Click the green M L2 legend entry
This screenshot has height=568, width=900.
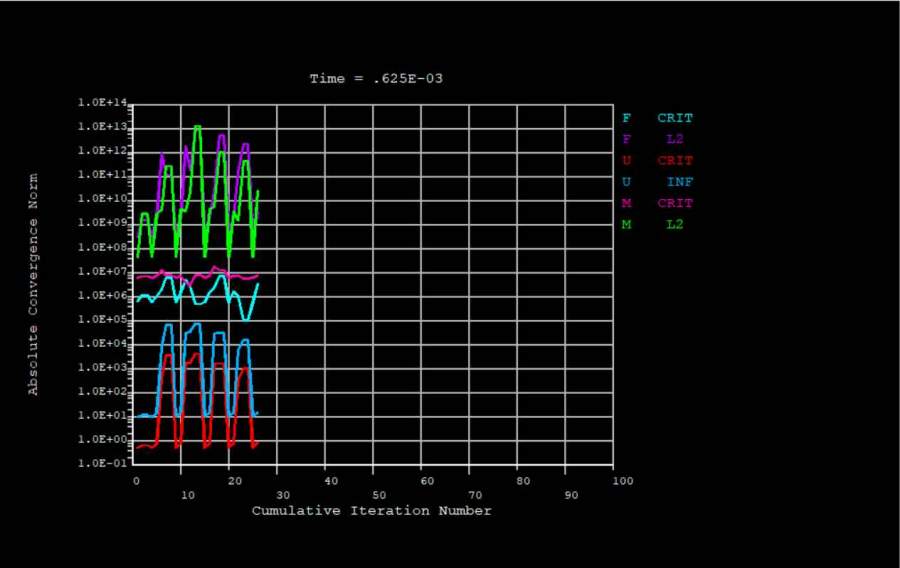(657, 225)
